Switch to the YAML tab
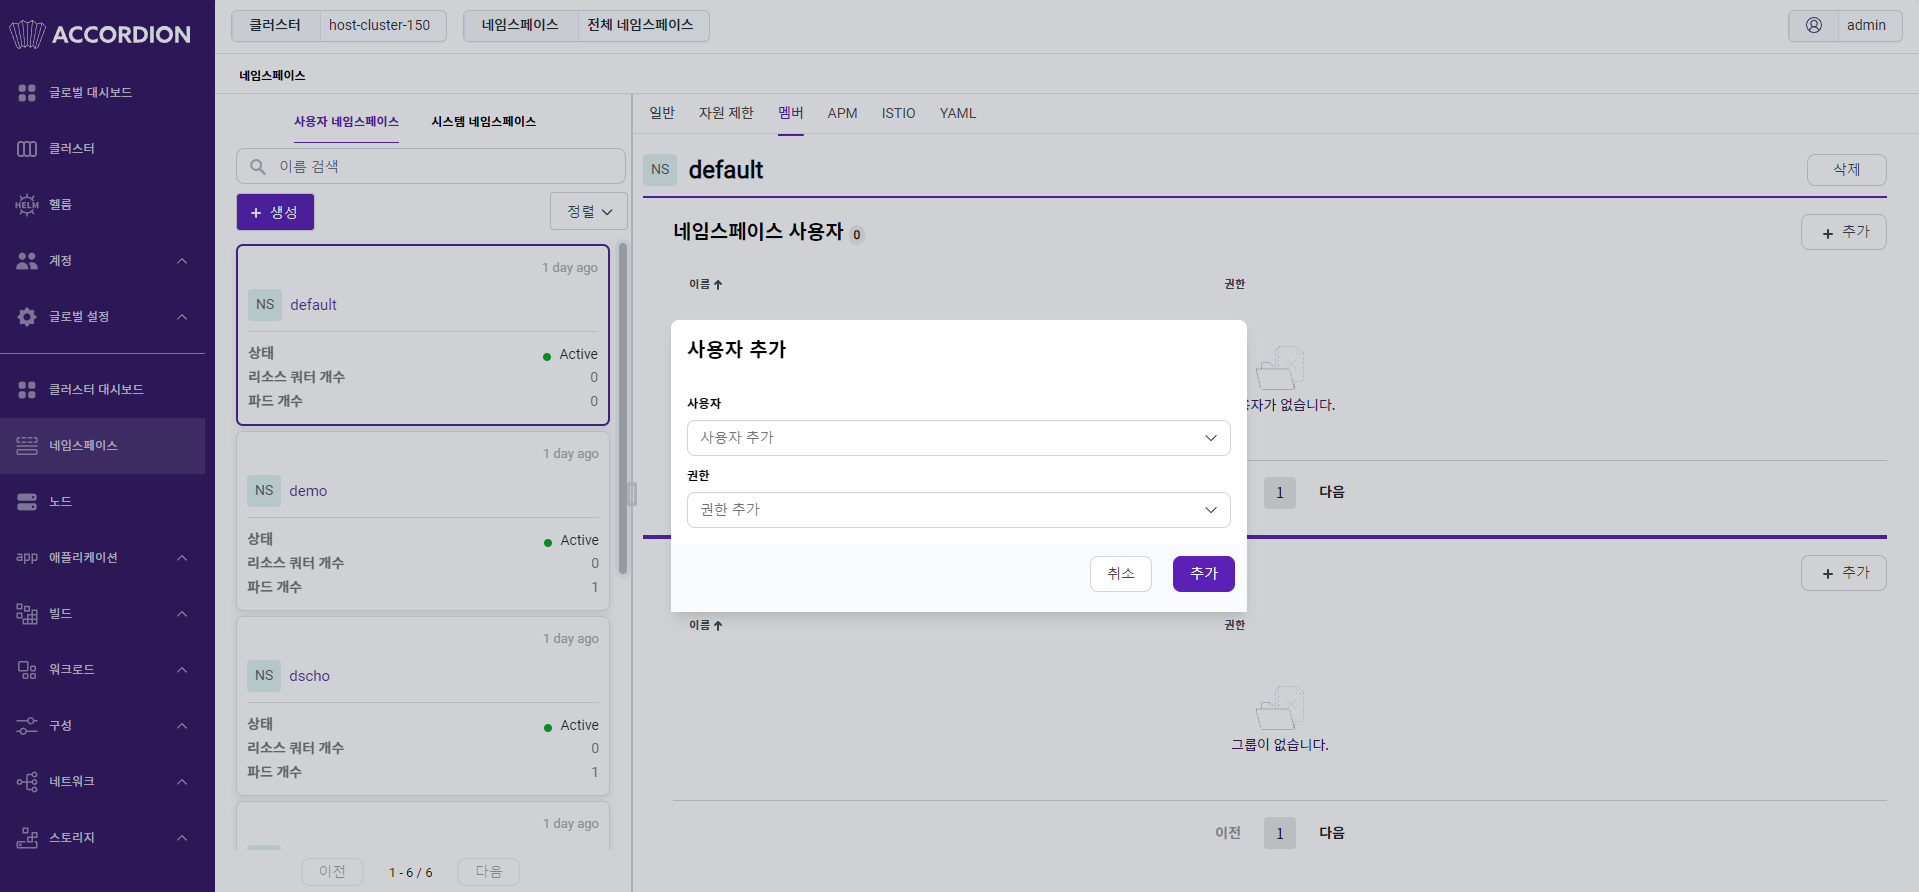The width and height of the screenshot is (1919, 892). [x=957, y=113]
